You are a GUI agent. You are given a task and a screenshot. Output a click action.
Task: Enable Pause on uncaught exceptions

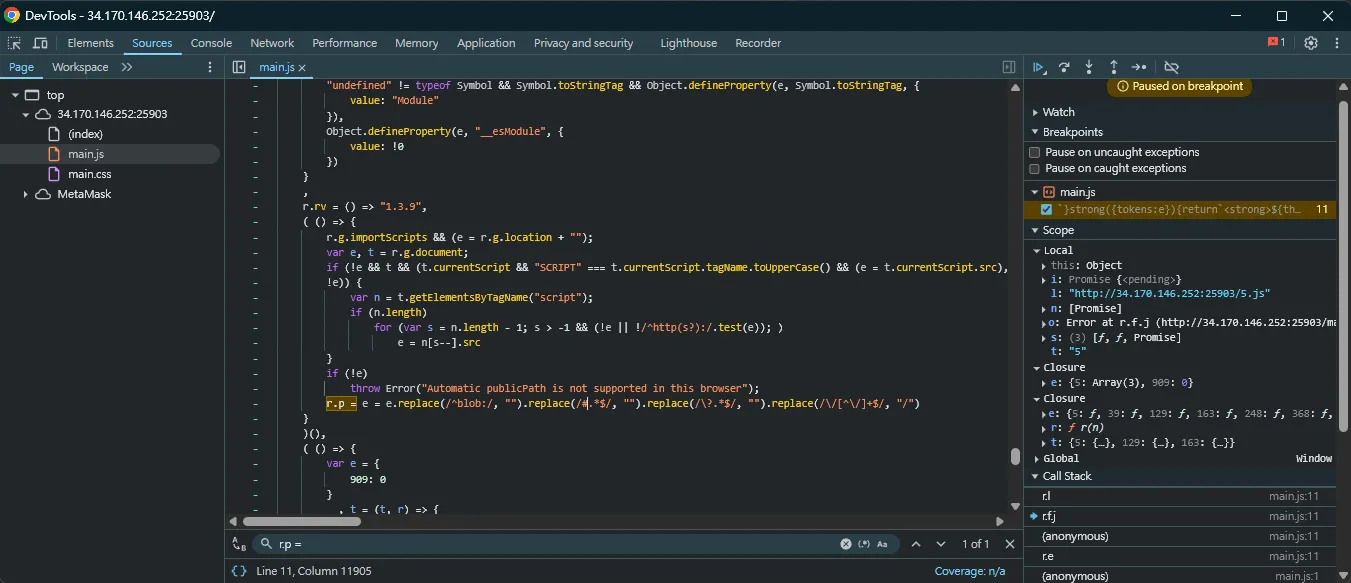(x=1034, y=152)
